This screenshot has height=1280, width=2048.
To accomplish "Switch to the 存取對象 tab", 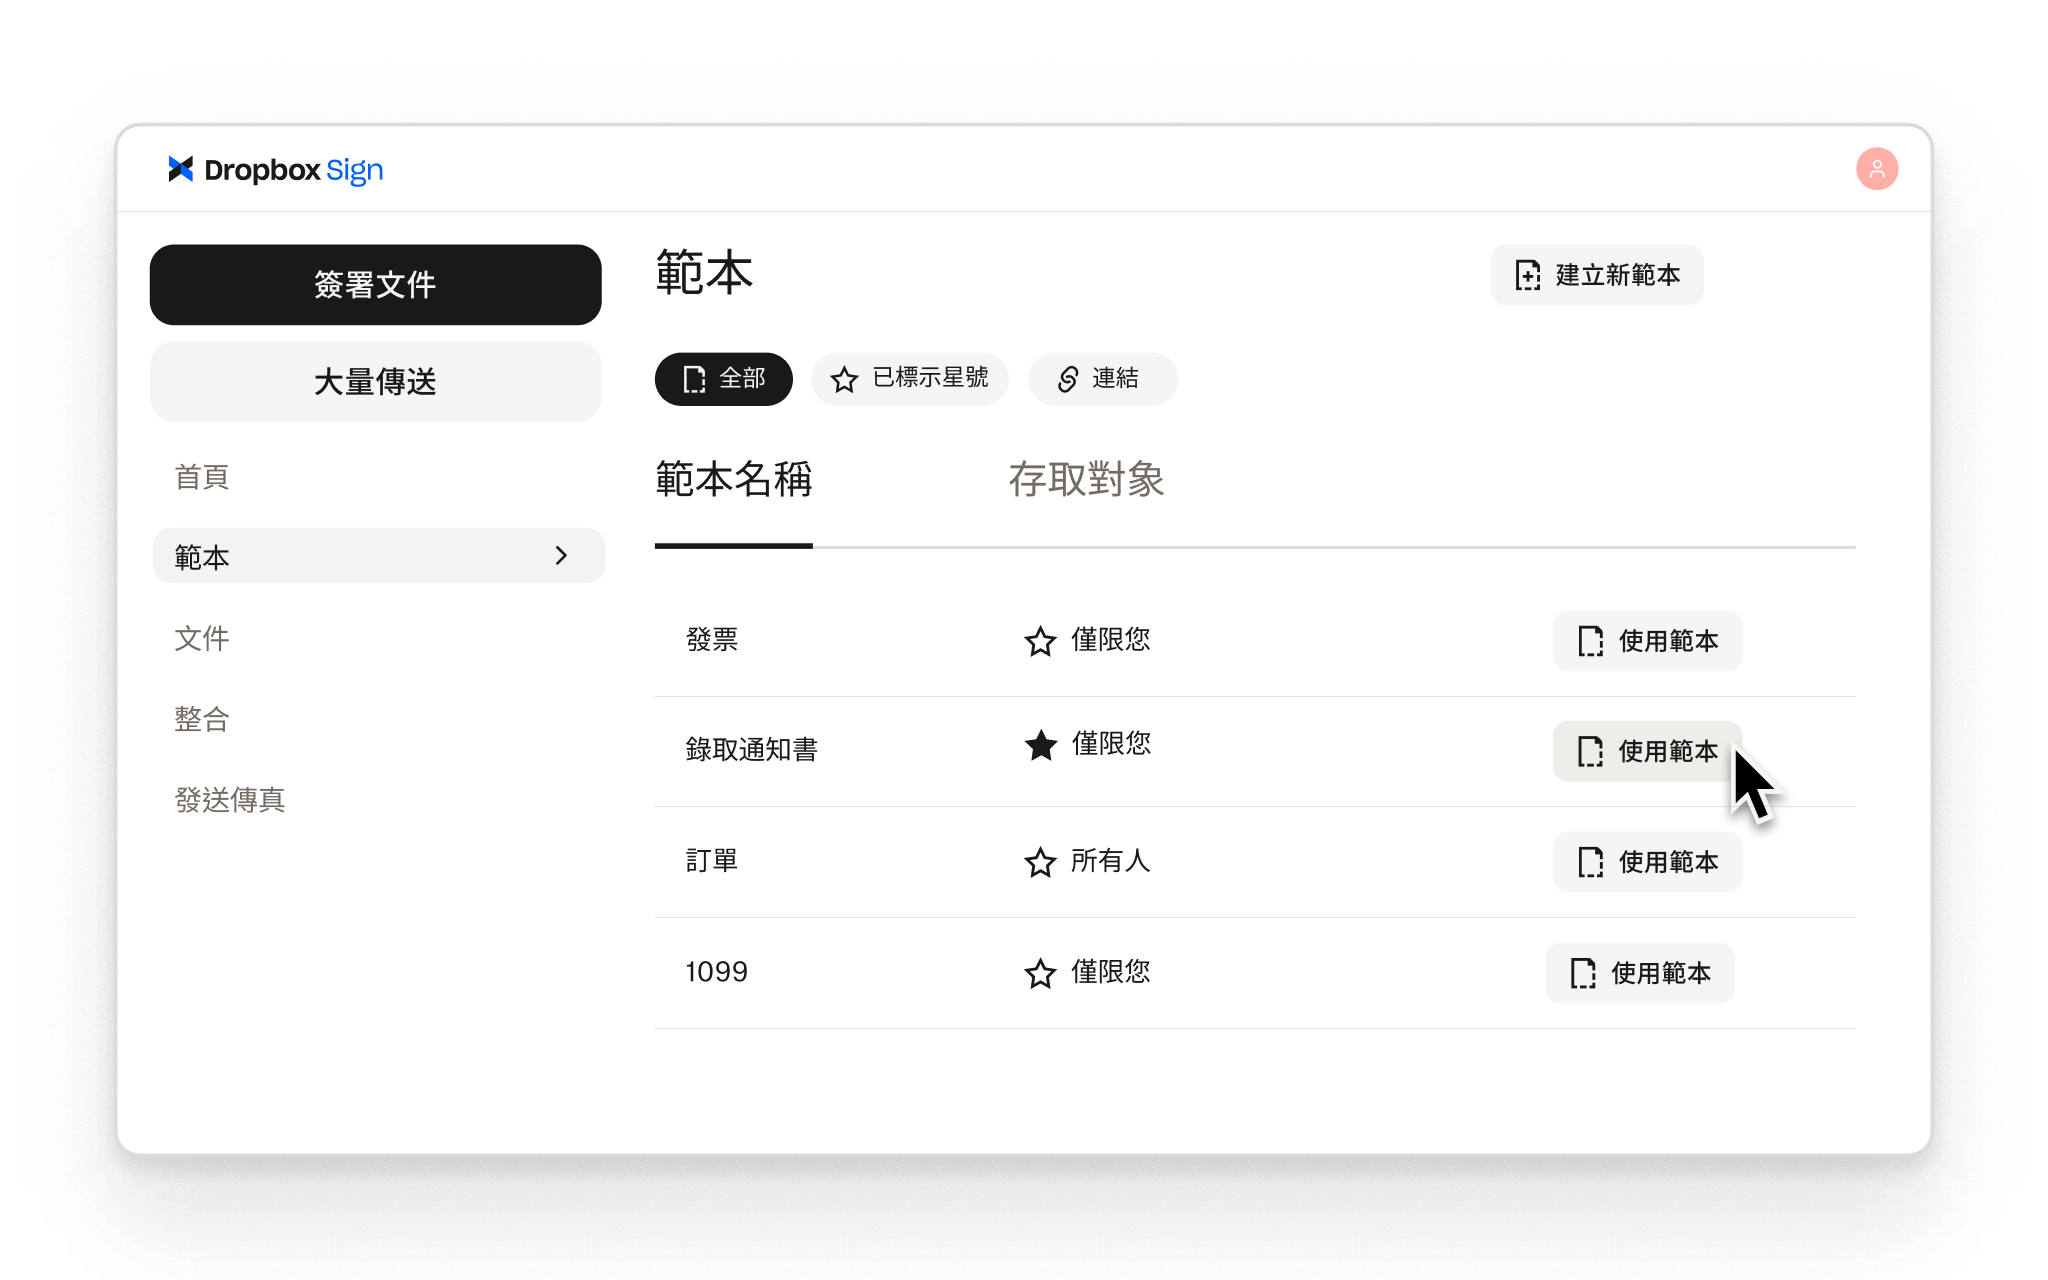I will point(1086,479).
